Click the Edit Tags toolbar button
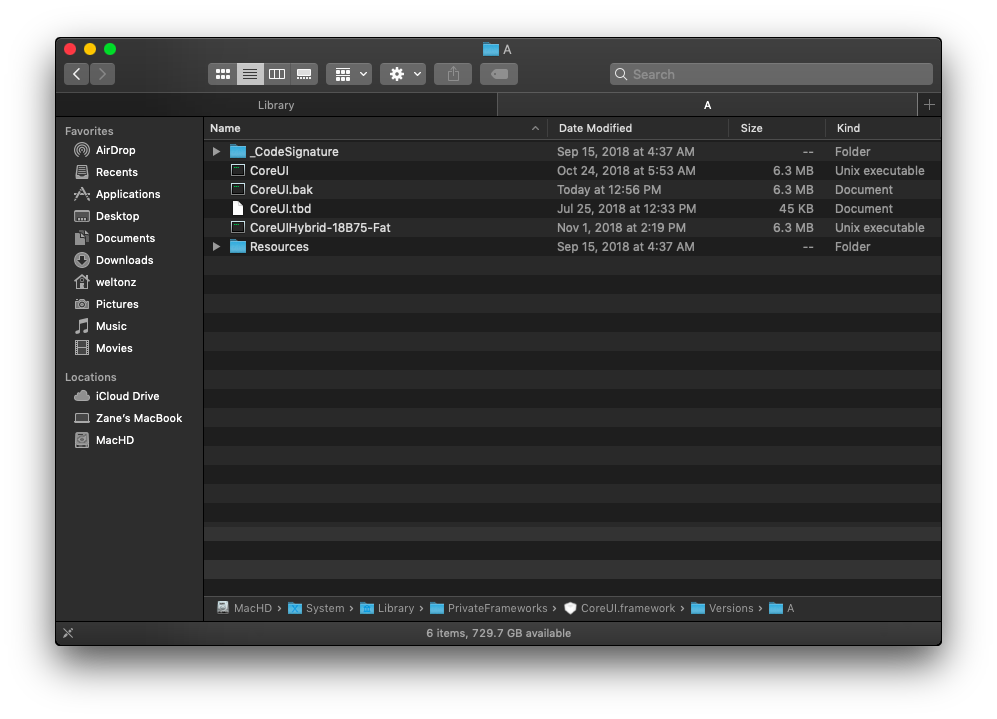The width and height of the screenshot is (997, 719). 498,74
